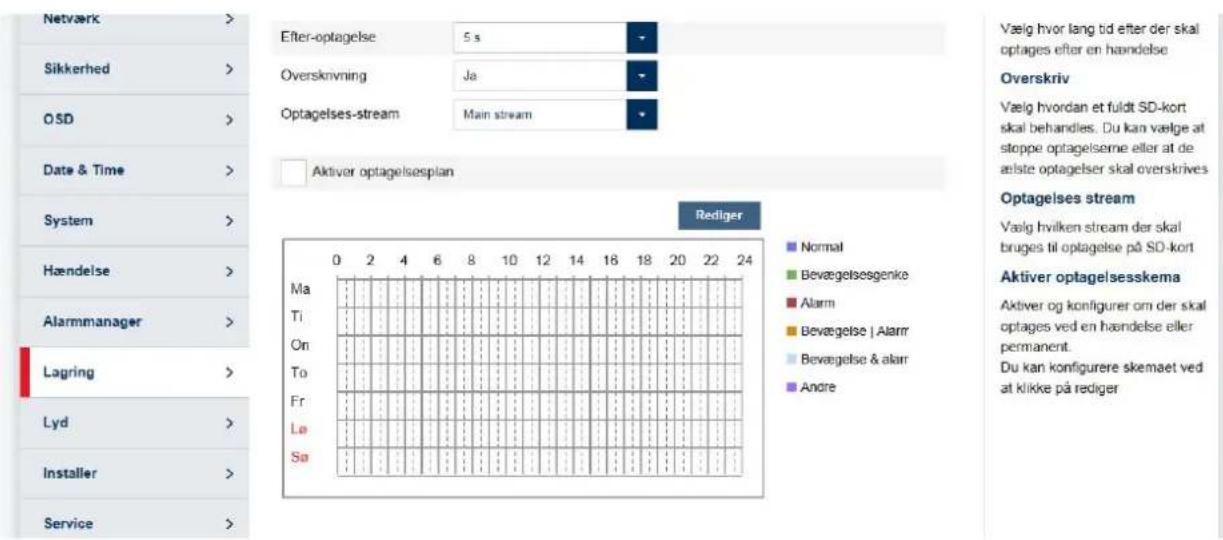Image resolution: width=1223 pixels, height=540 pixels.
Task: Expand the Overskrivning dropdown arrow
Action: (641, 75)
